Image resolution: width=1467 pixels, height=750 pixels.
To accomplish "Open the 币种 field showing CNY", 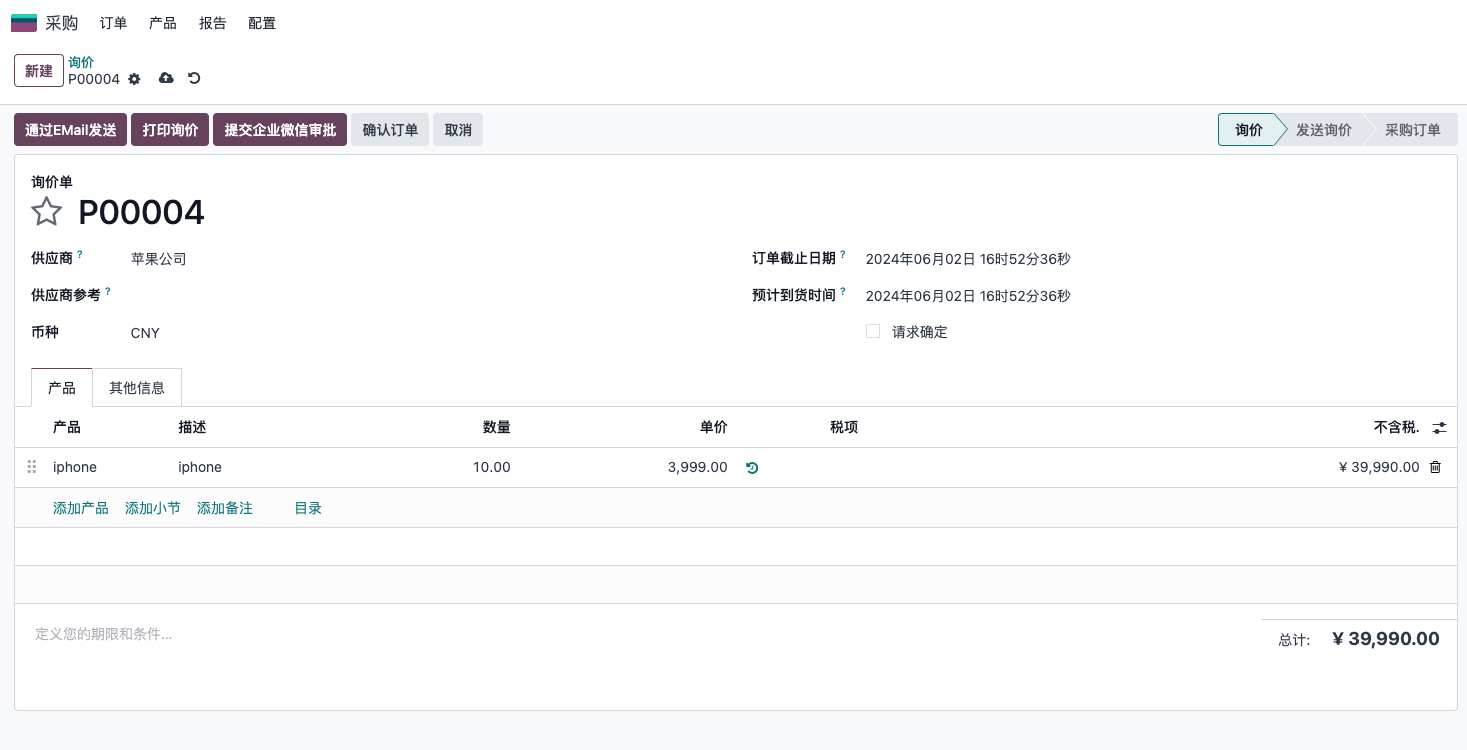I will [423, 333].
